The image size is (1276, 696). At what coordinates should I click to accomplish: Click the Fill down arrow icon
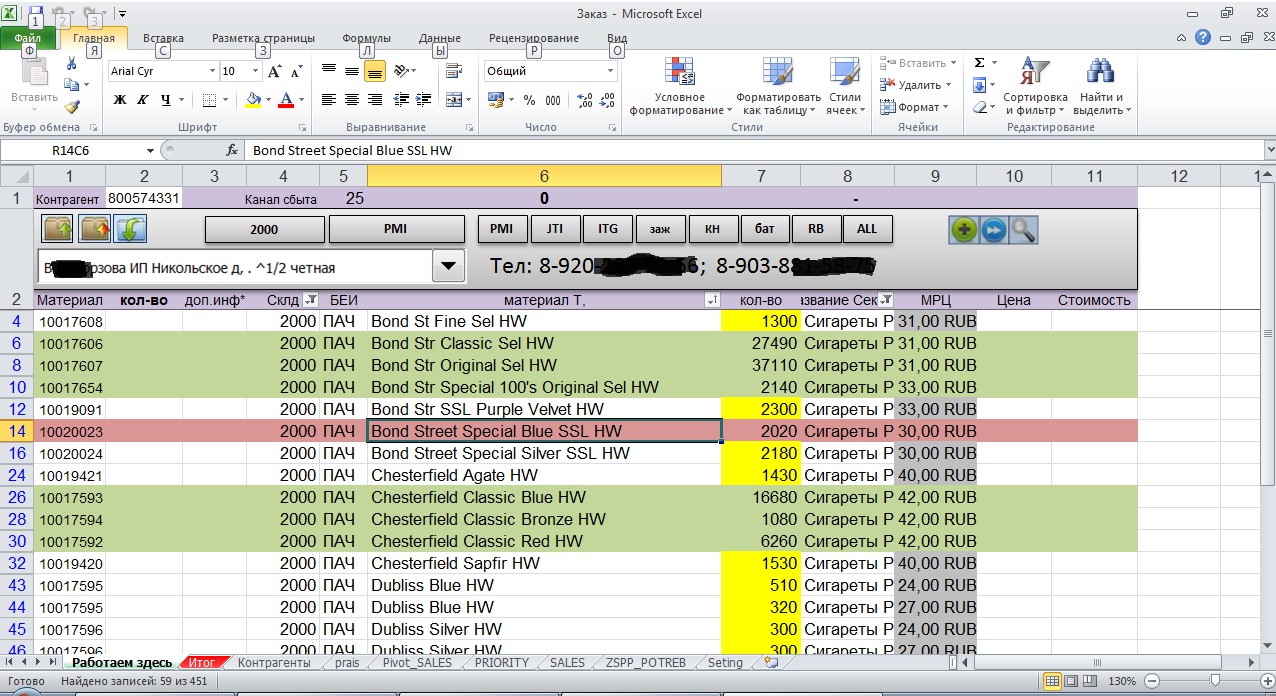[979, 85]
